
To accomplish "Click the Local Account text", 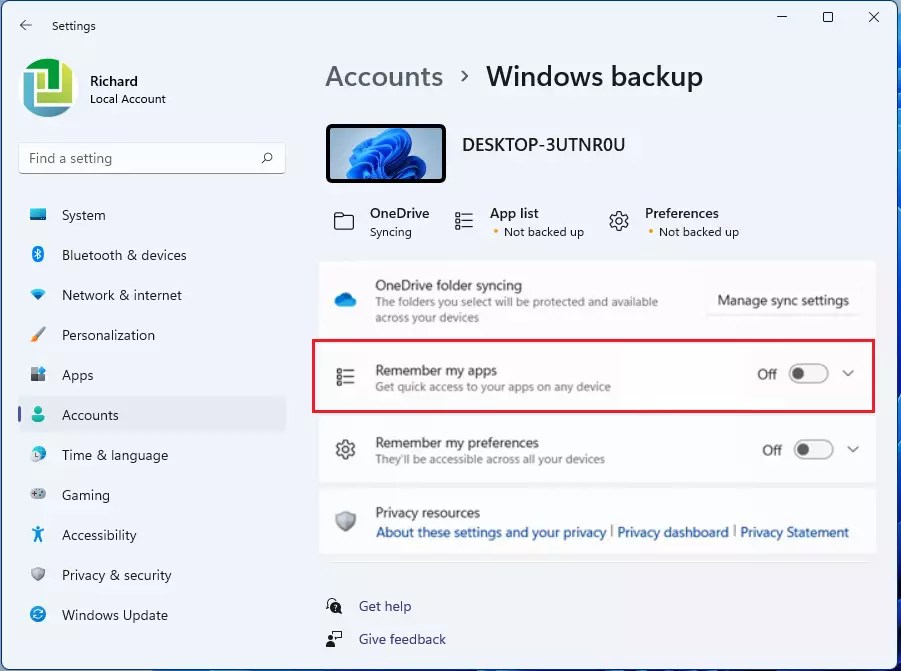I will coord(128,99).
